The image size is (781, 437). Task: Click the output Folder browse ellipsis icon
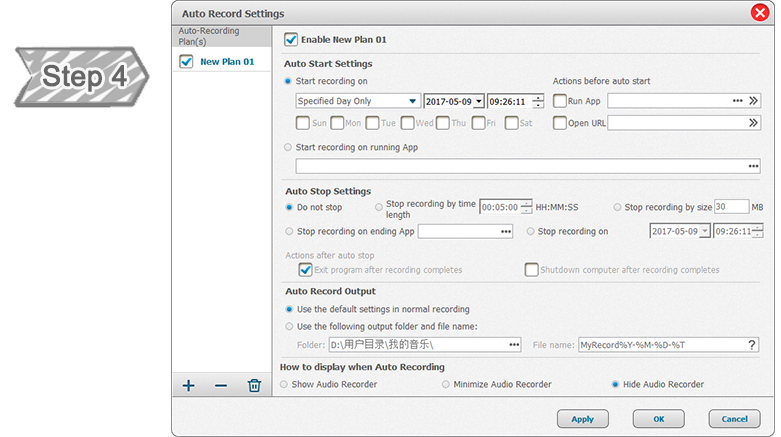coord(514,345)
